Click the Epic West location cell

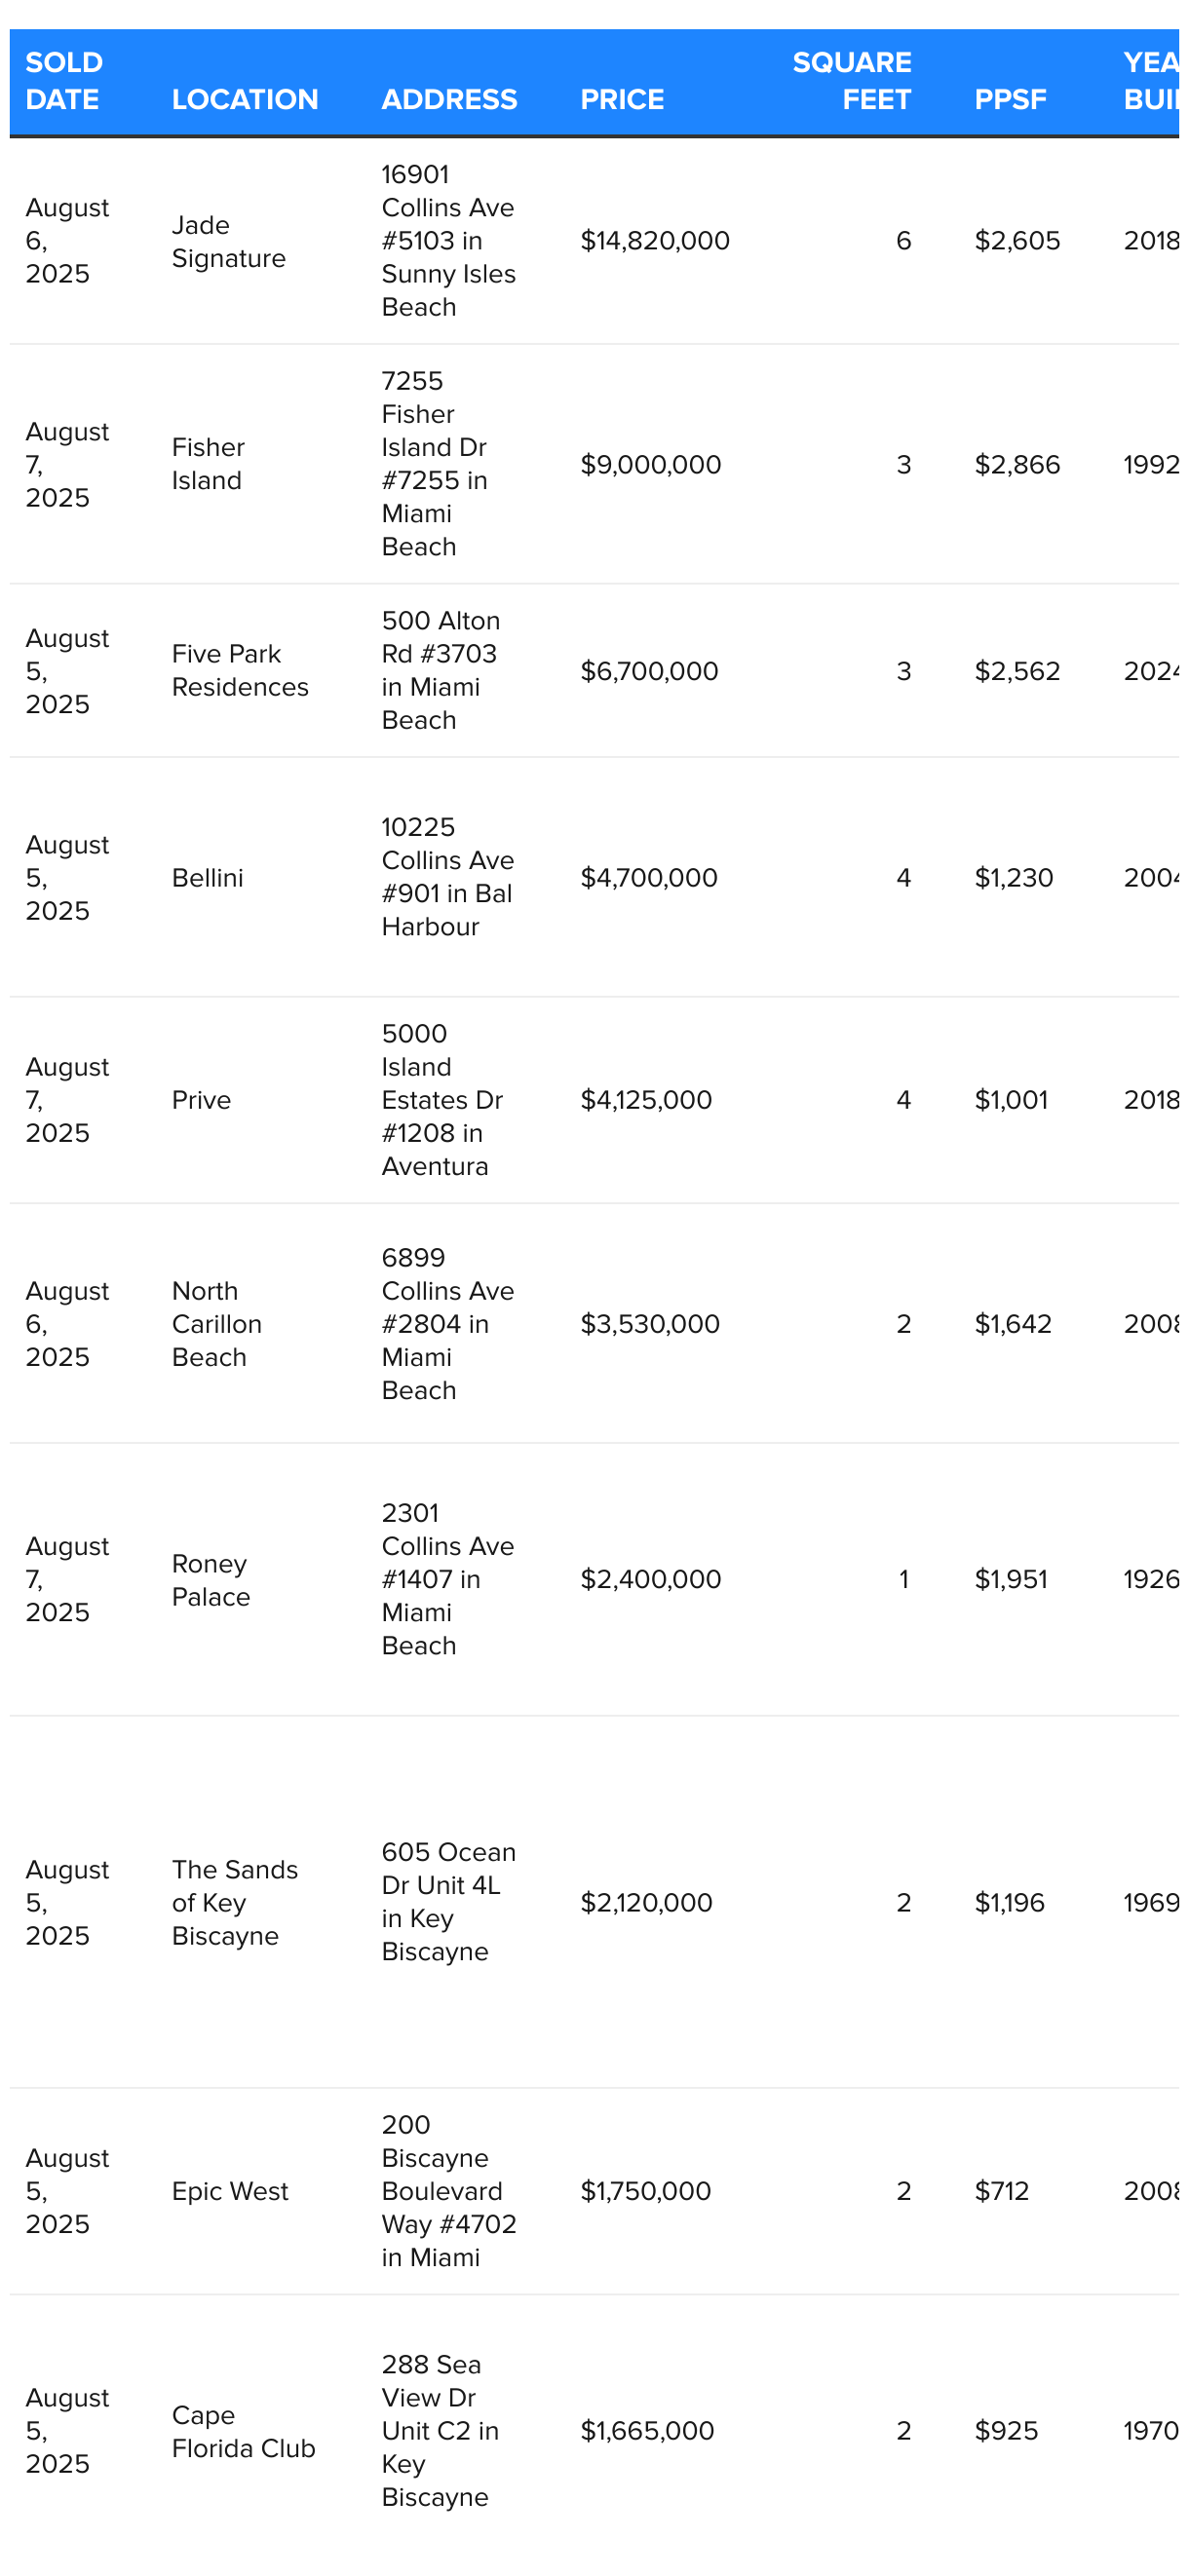(x=230, y=2190)
